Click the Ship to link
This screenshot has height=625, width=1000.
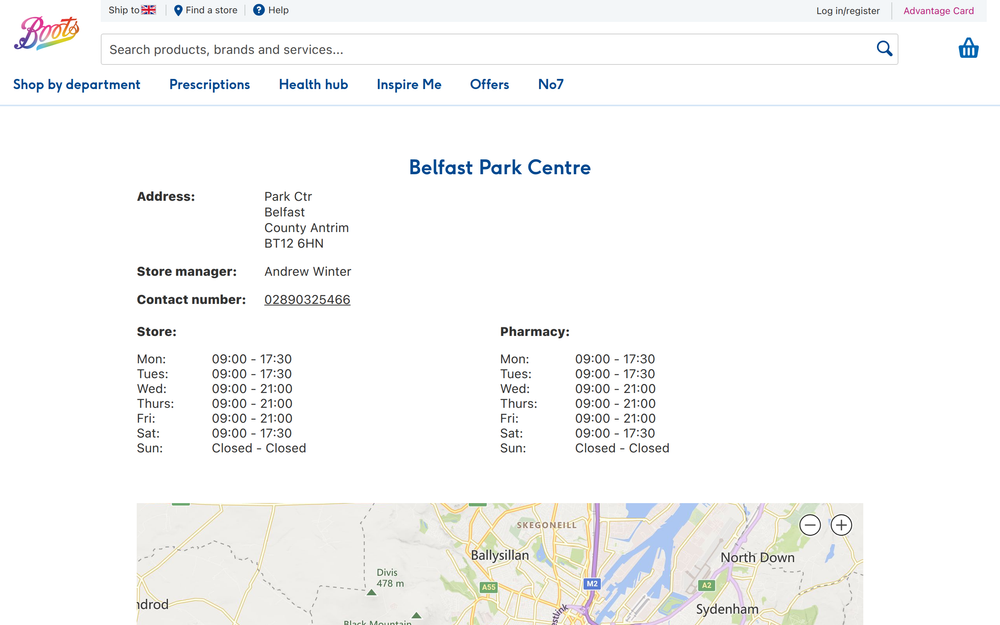[132, 10]
